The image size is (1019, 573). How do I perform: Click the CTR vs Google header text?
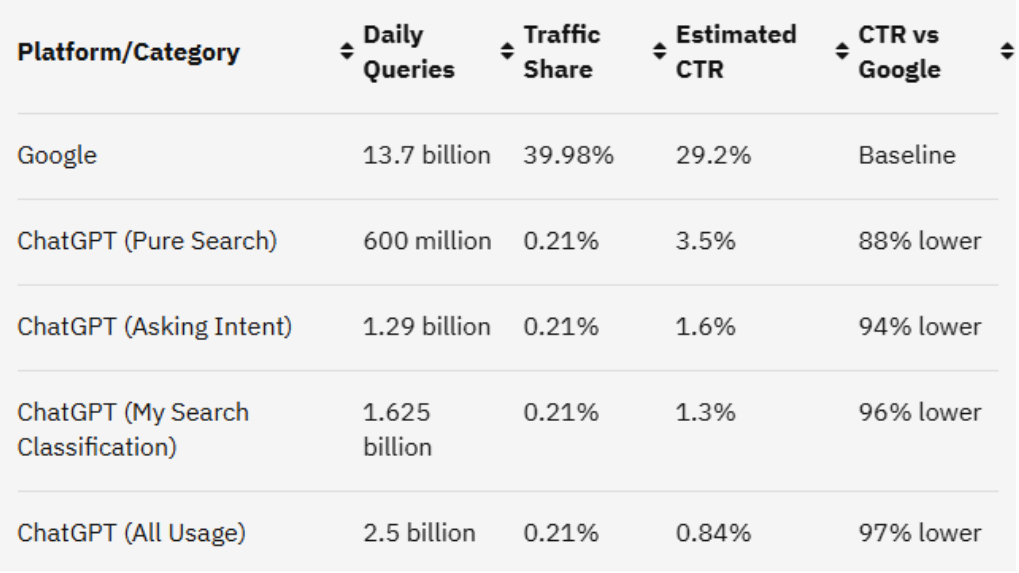click(x=899, y=52)
